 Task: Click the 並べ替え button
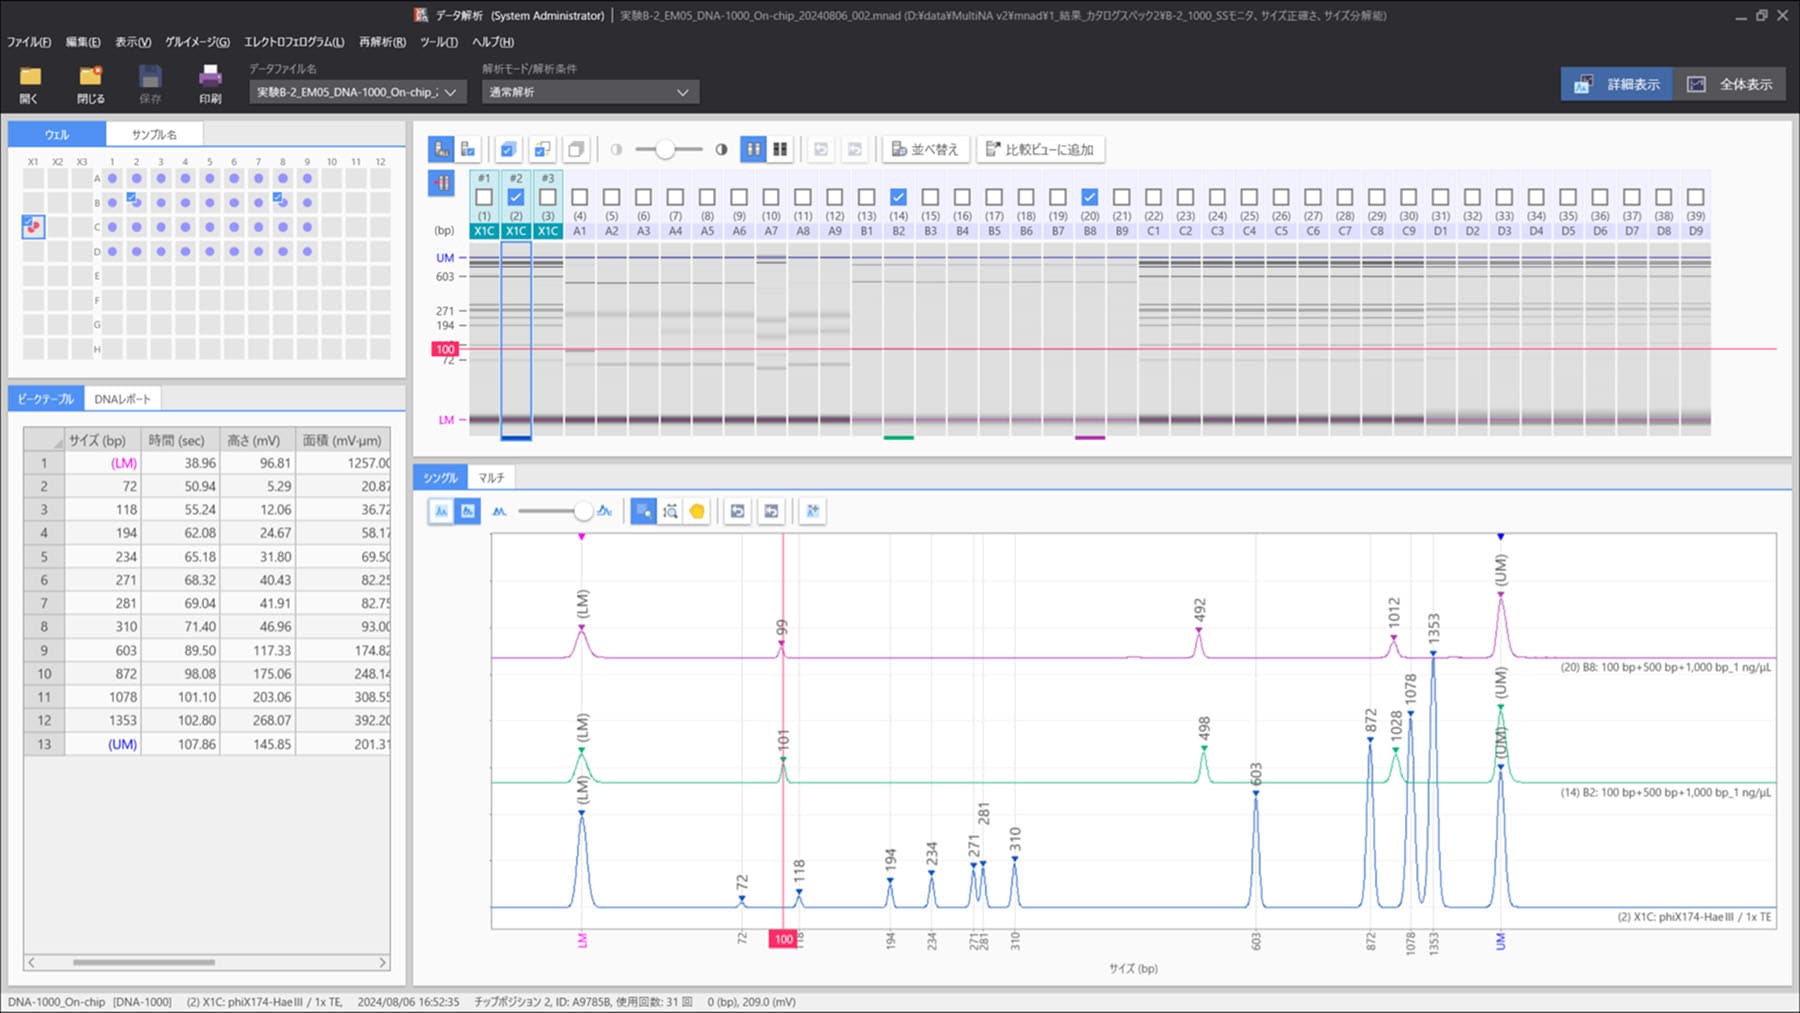925,149
